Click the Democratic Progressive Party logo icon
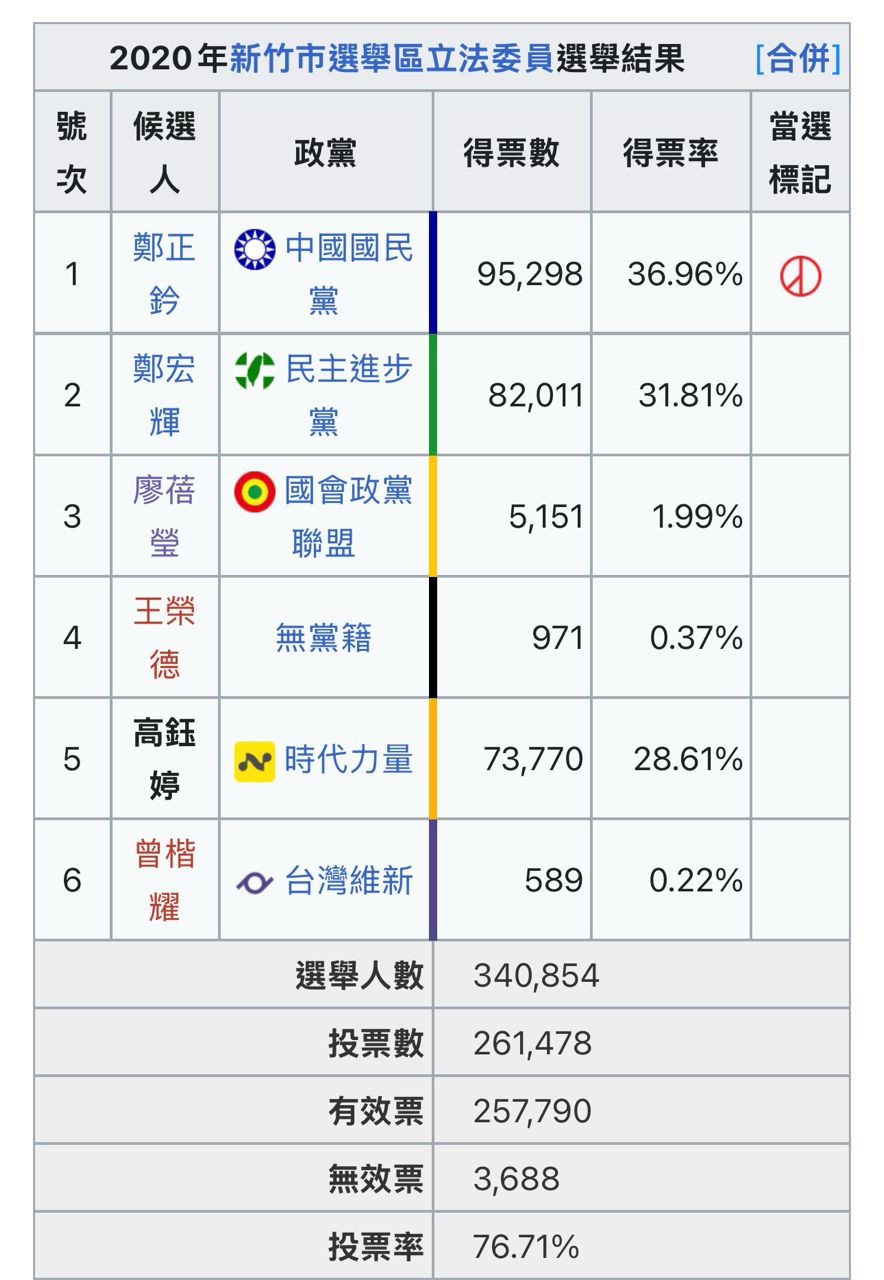This screenshot has height=1280, width=884. click(255, 371)
